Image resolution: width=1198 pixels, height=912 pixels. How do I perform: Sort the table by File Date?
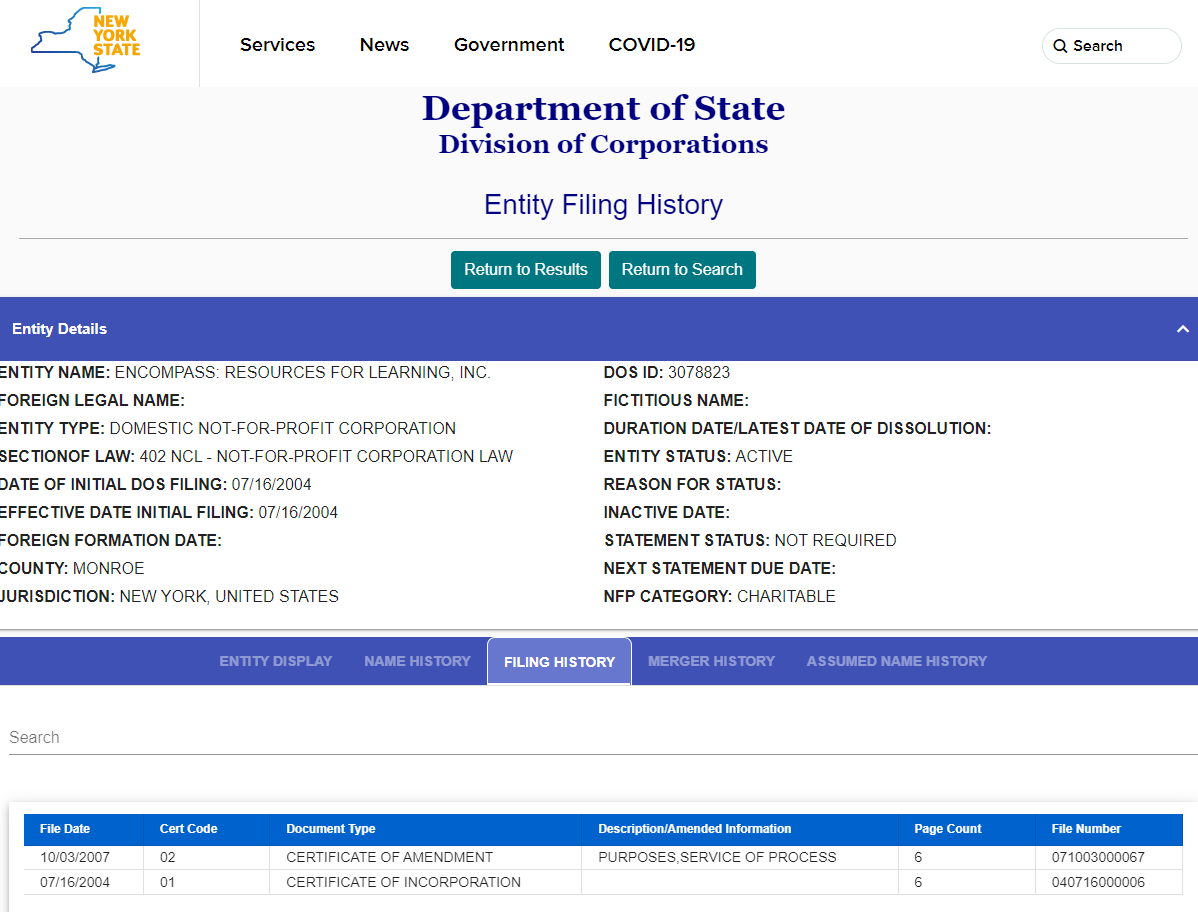pos(65,829)
